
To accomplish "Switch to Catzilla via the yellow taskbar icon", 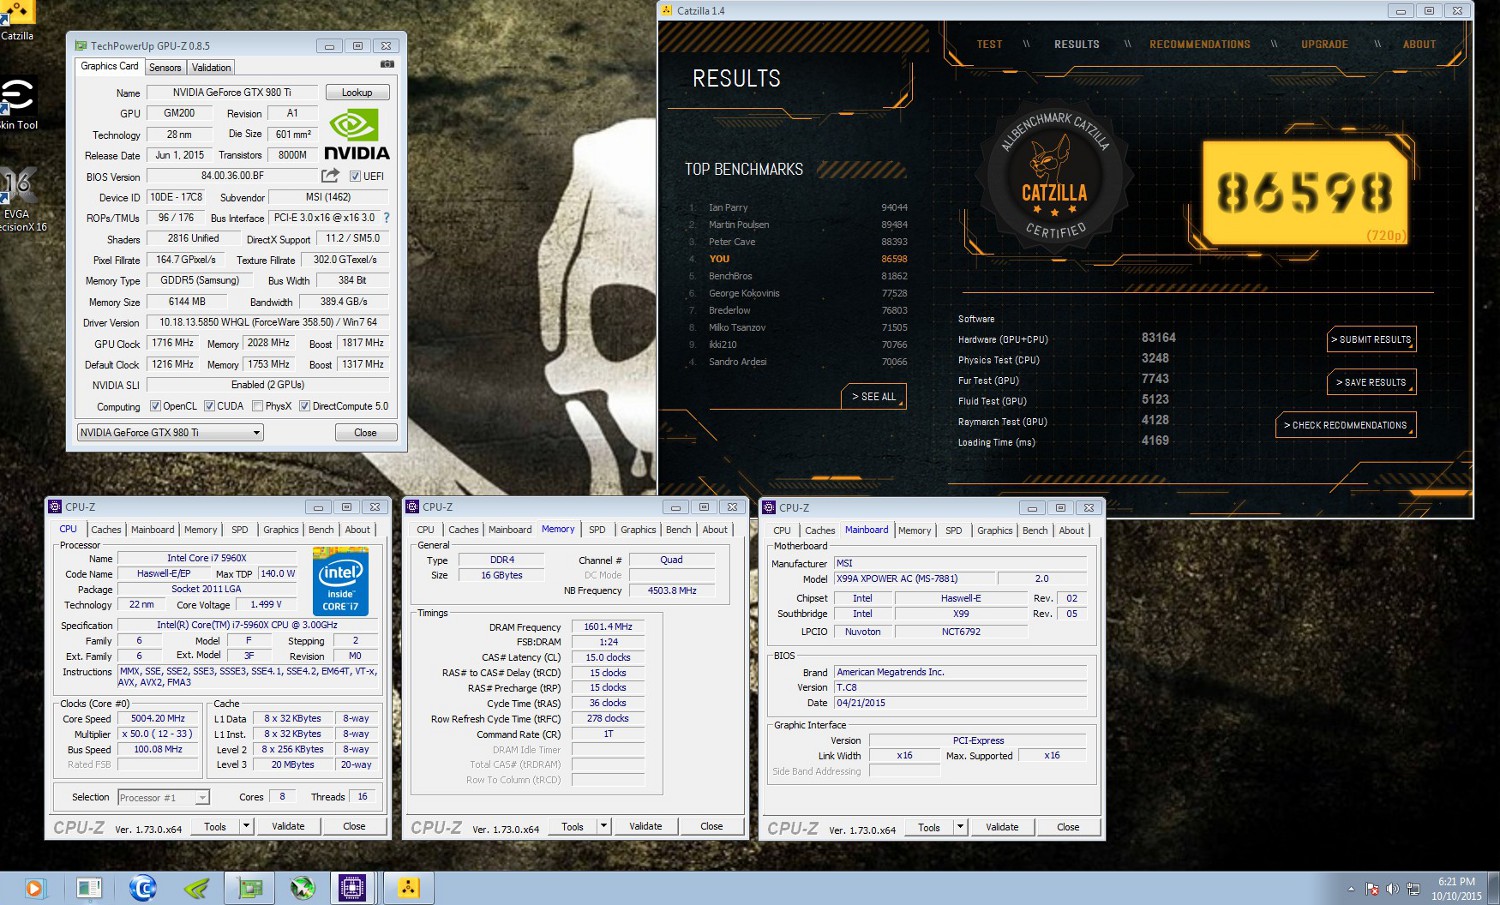I will [x=408, y=888].
